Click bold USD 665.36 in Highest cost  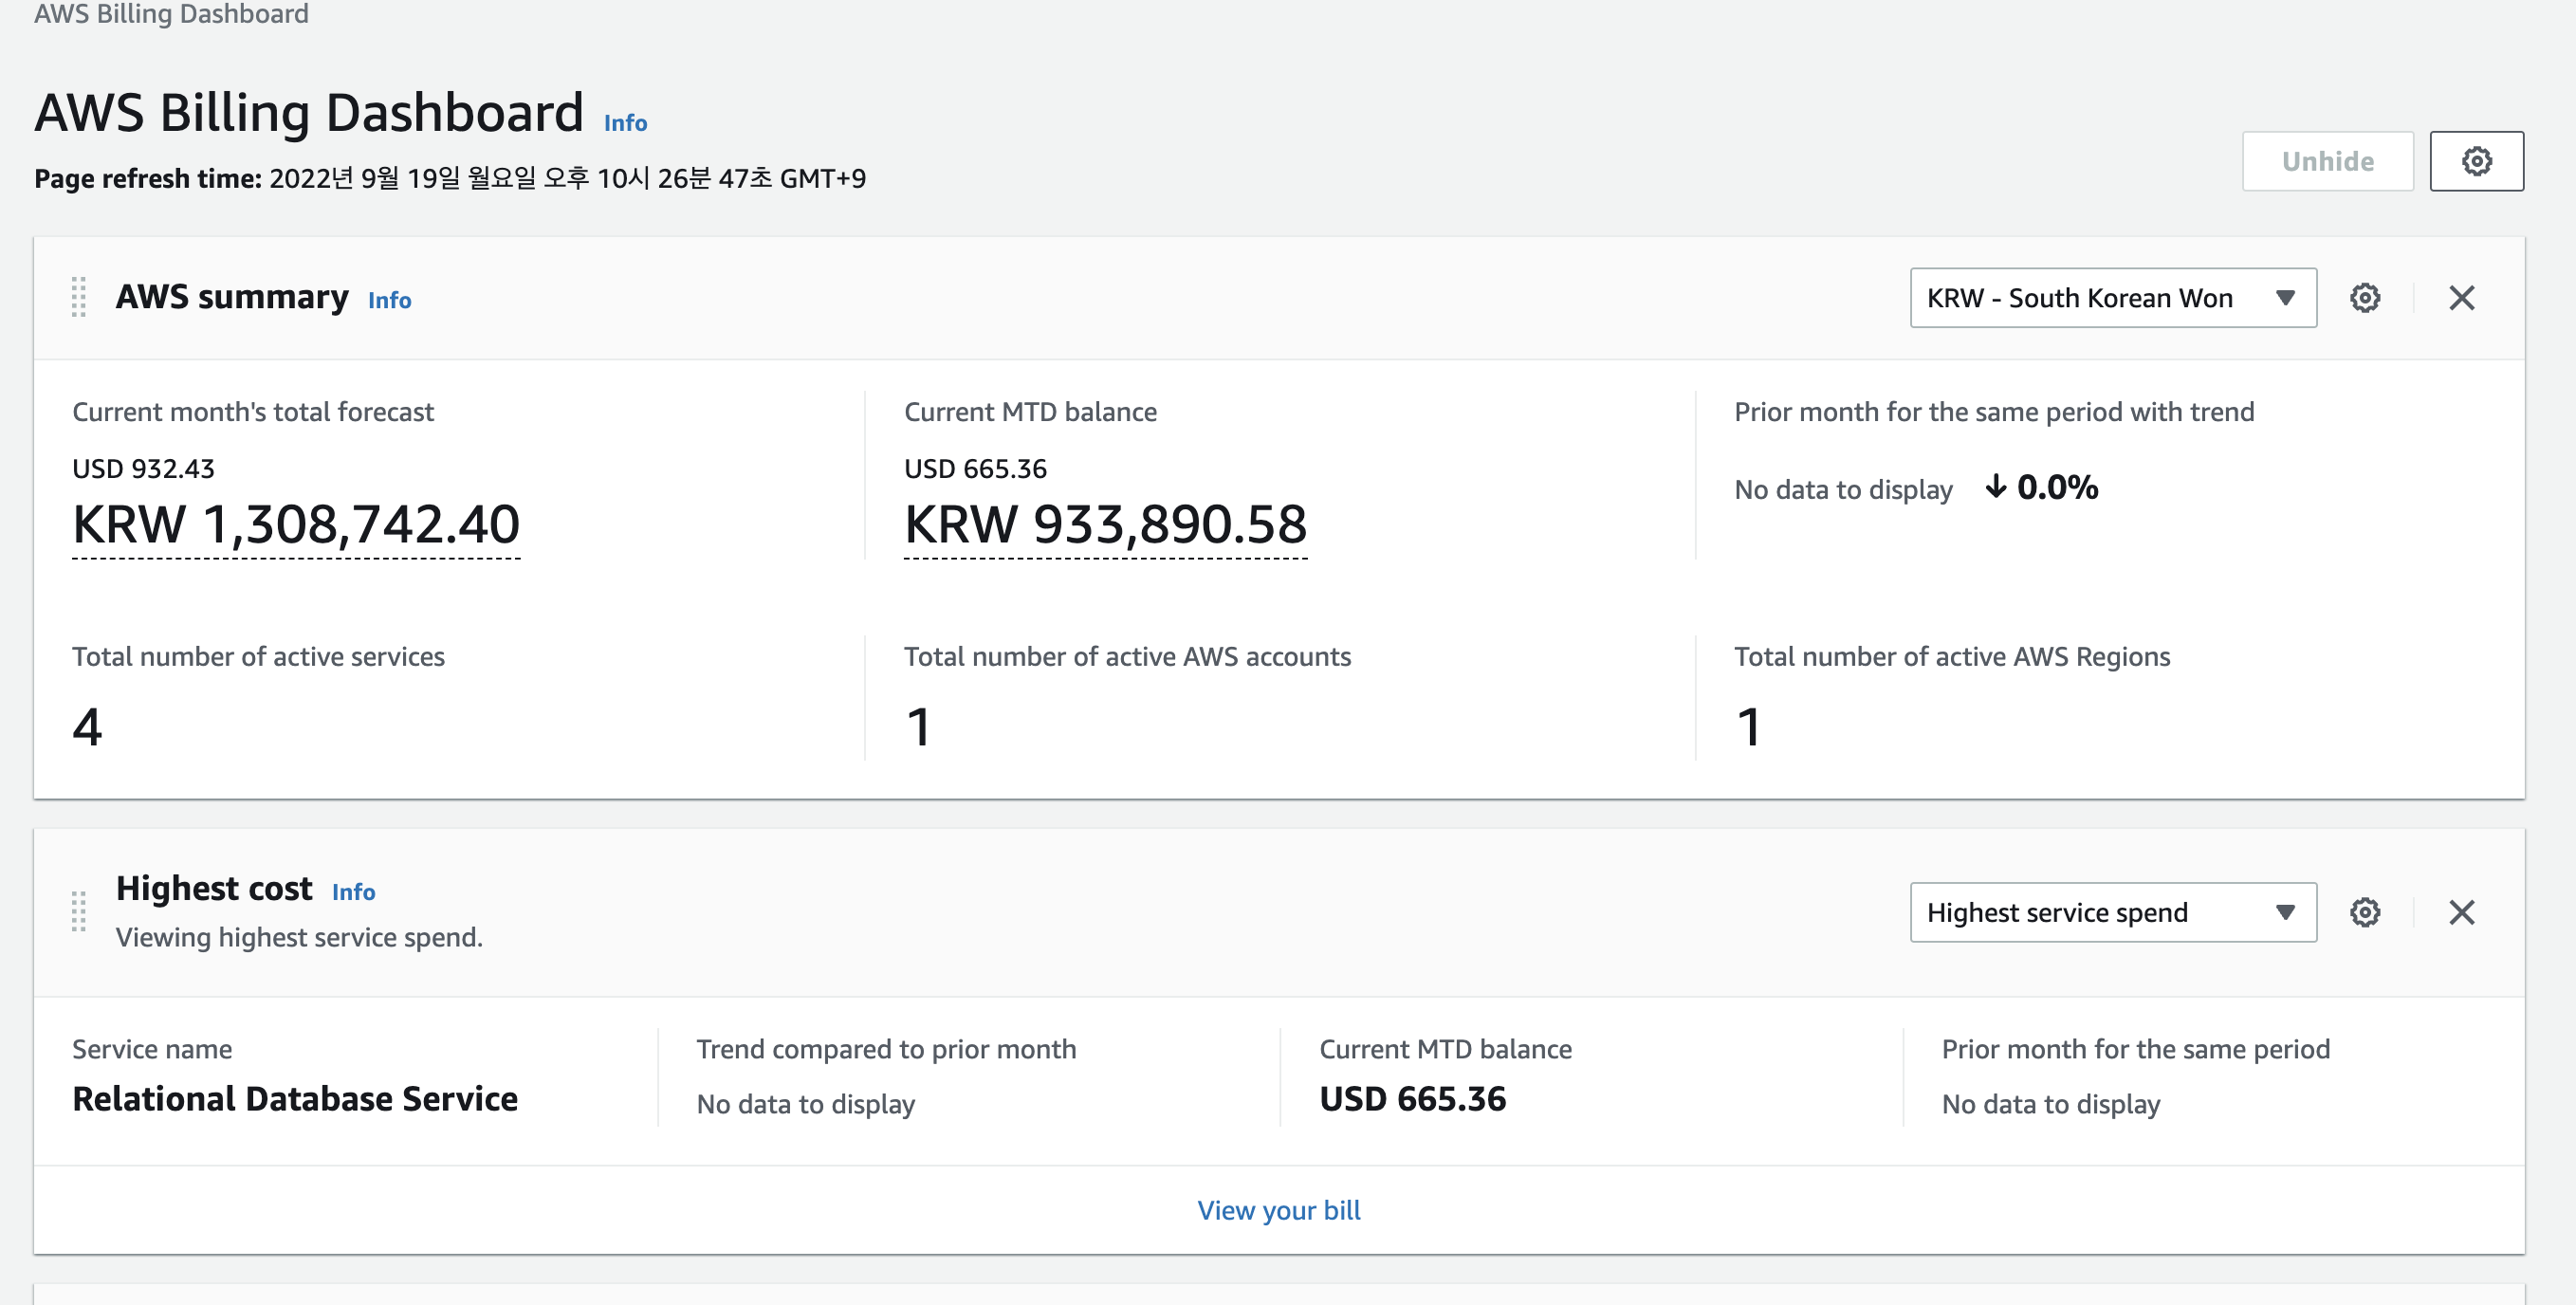[x=1412, y=1099]
